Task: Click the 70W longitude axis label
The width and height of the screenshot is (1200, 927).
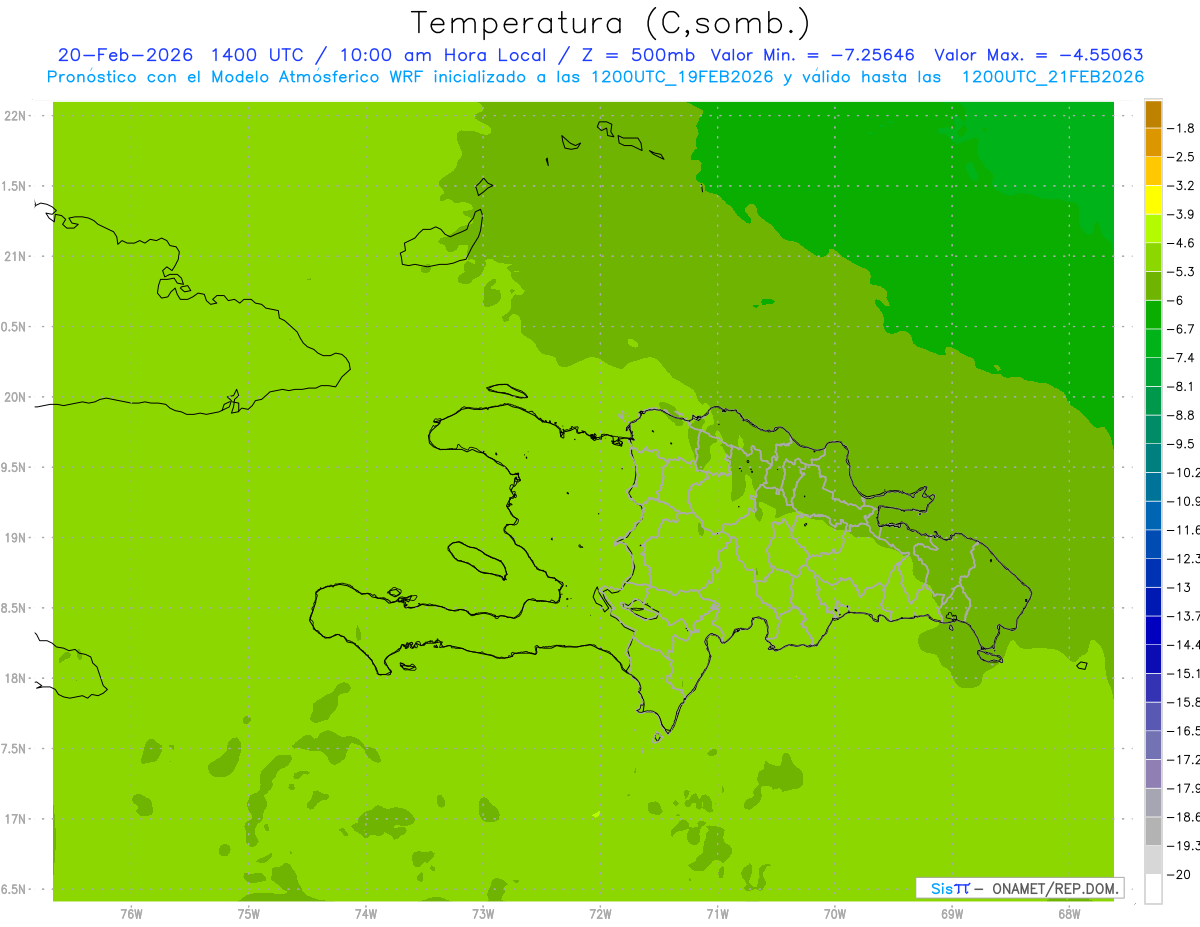Action: tap(835, 914)
